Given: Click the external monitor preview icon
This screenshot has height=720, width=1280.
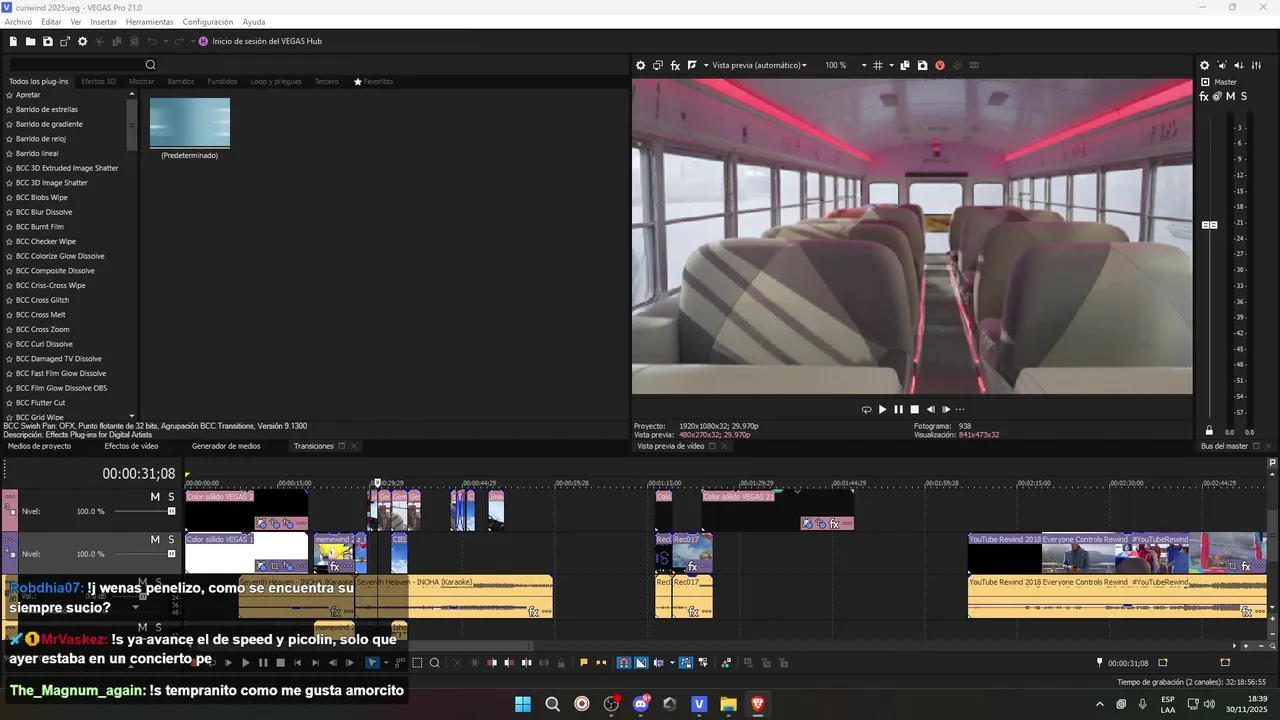Looking at the screenshot, I should [x=658, y=66].
